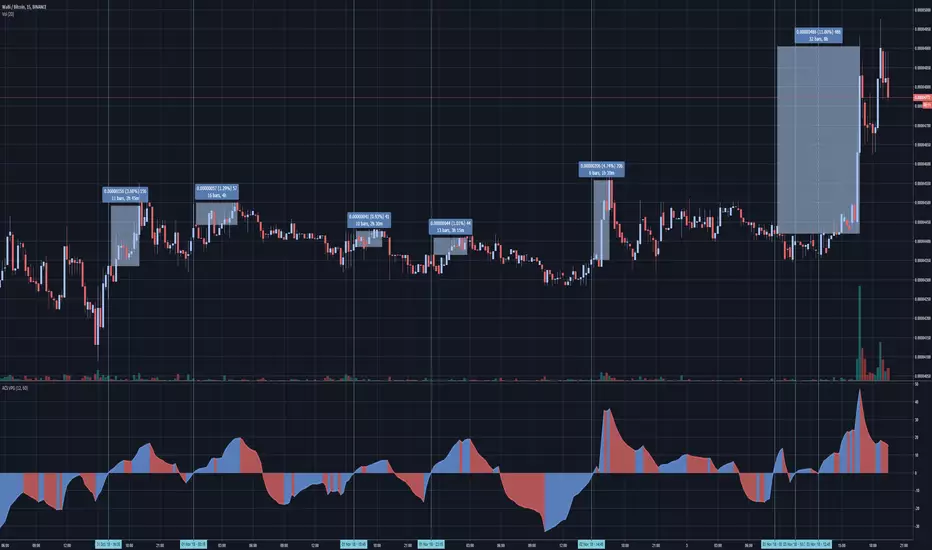Select the '10 bars, 2h 30m' measurement label
The width and height of the screenshot is (932, 550).
coord(369,220)
